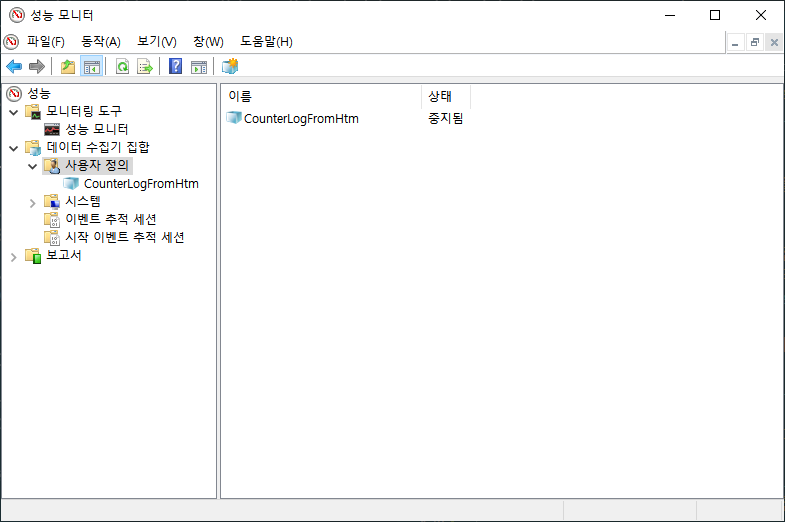785x522 pixels.
Task: Click the 사용자 정의 folder icon
Action: pos(52,166)
